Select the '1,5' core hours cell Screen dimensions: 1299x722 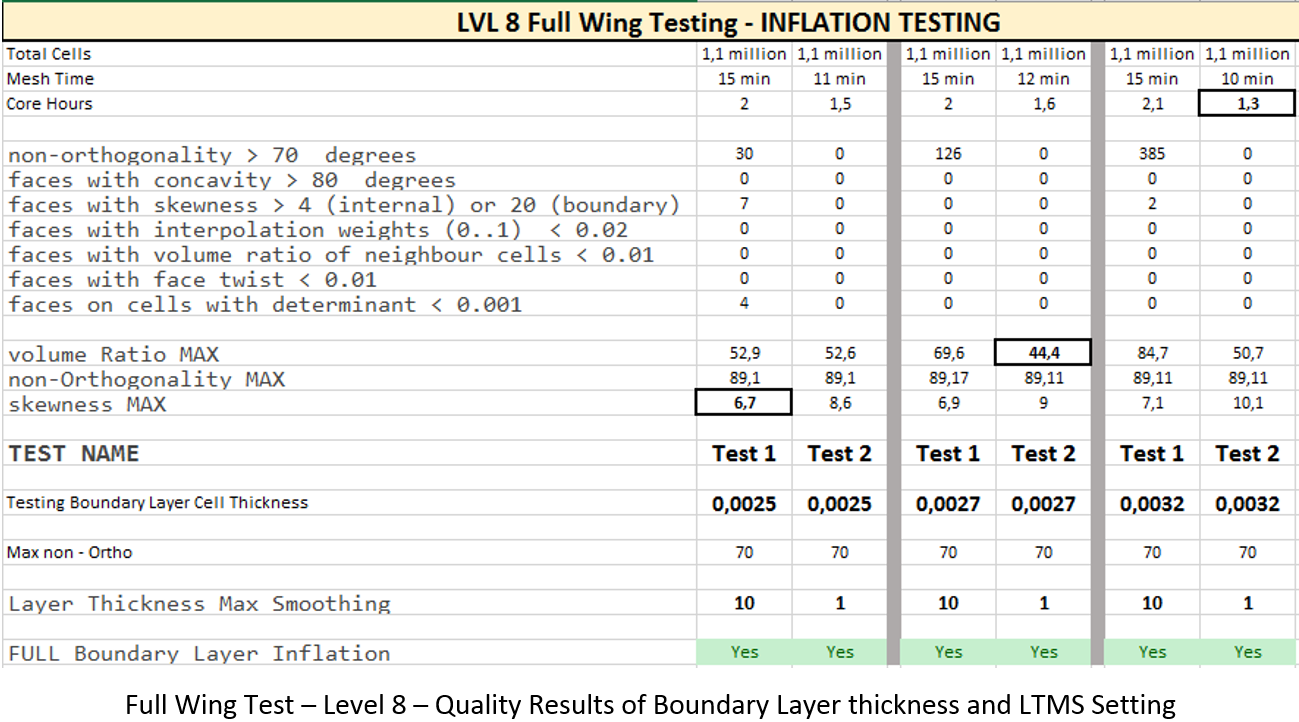pyautogui.click(x=840, y=104)
